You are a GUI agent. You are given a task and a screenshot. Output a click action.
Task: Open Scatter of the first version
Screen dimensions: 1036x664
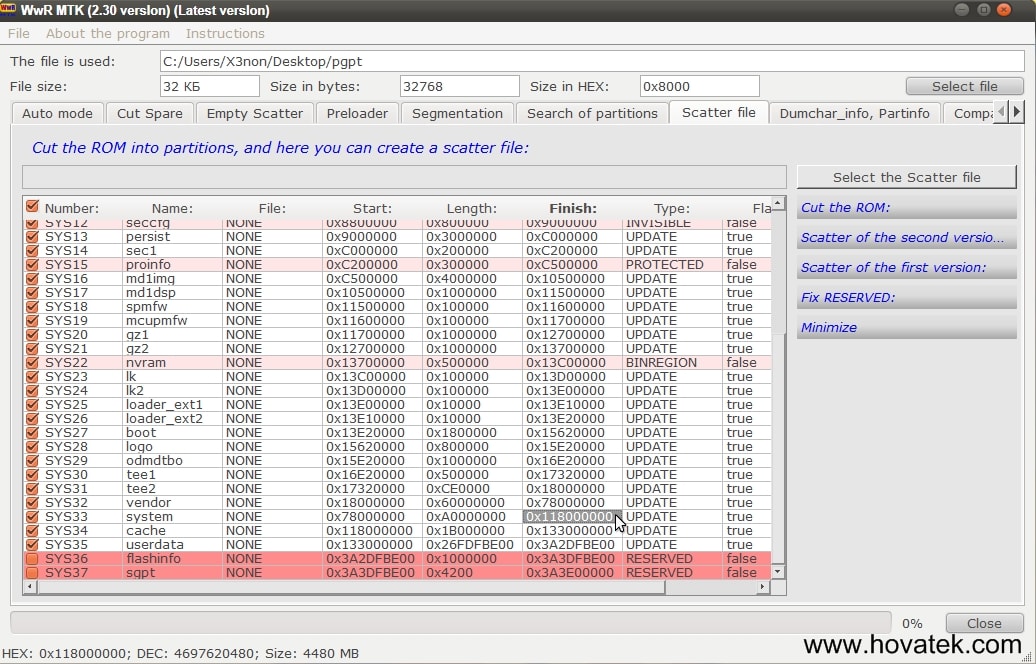(903, 268)
